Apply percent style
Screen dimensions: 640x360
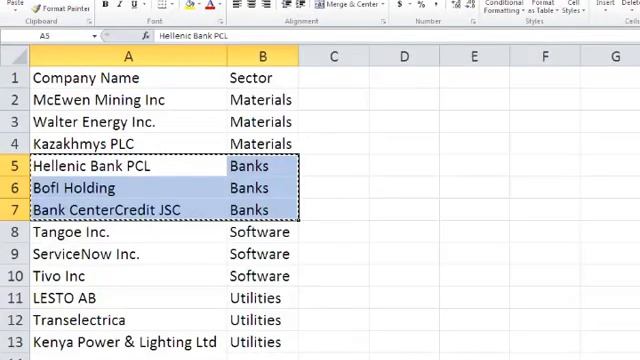421,4
